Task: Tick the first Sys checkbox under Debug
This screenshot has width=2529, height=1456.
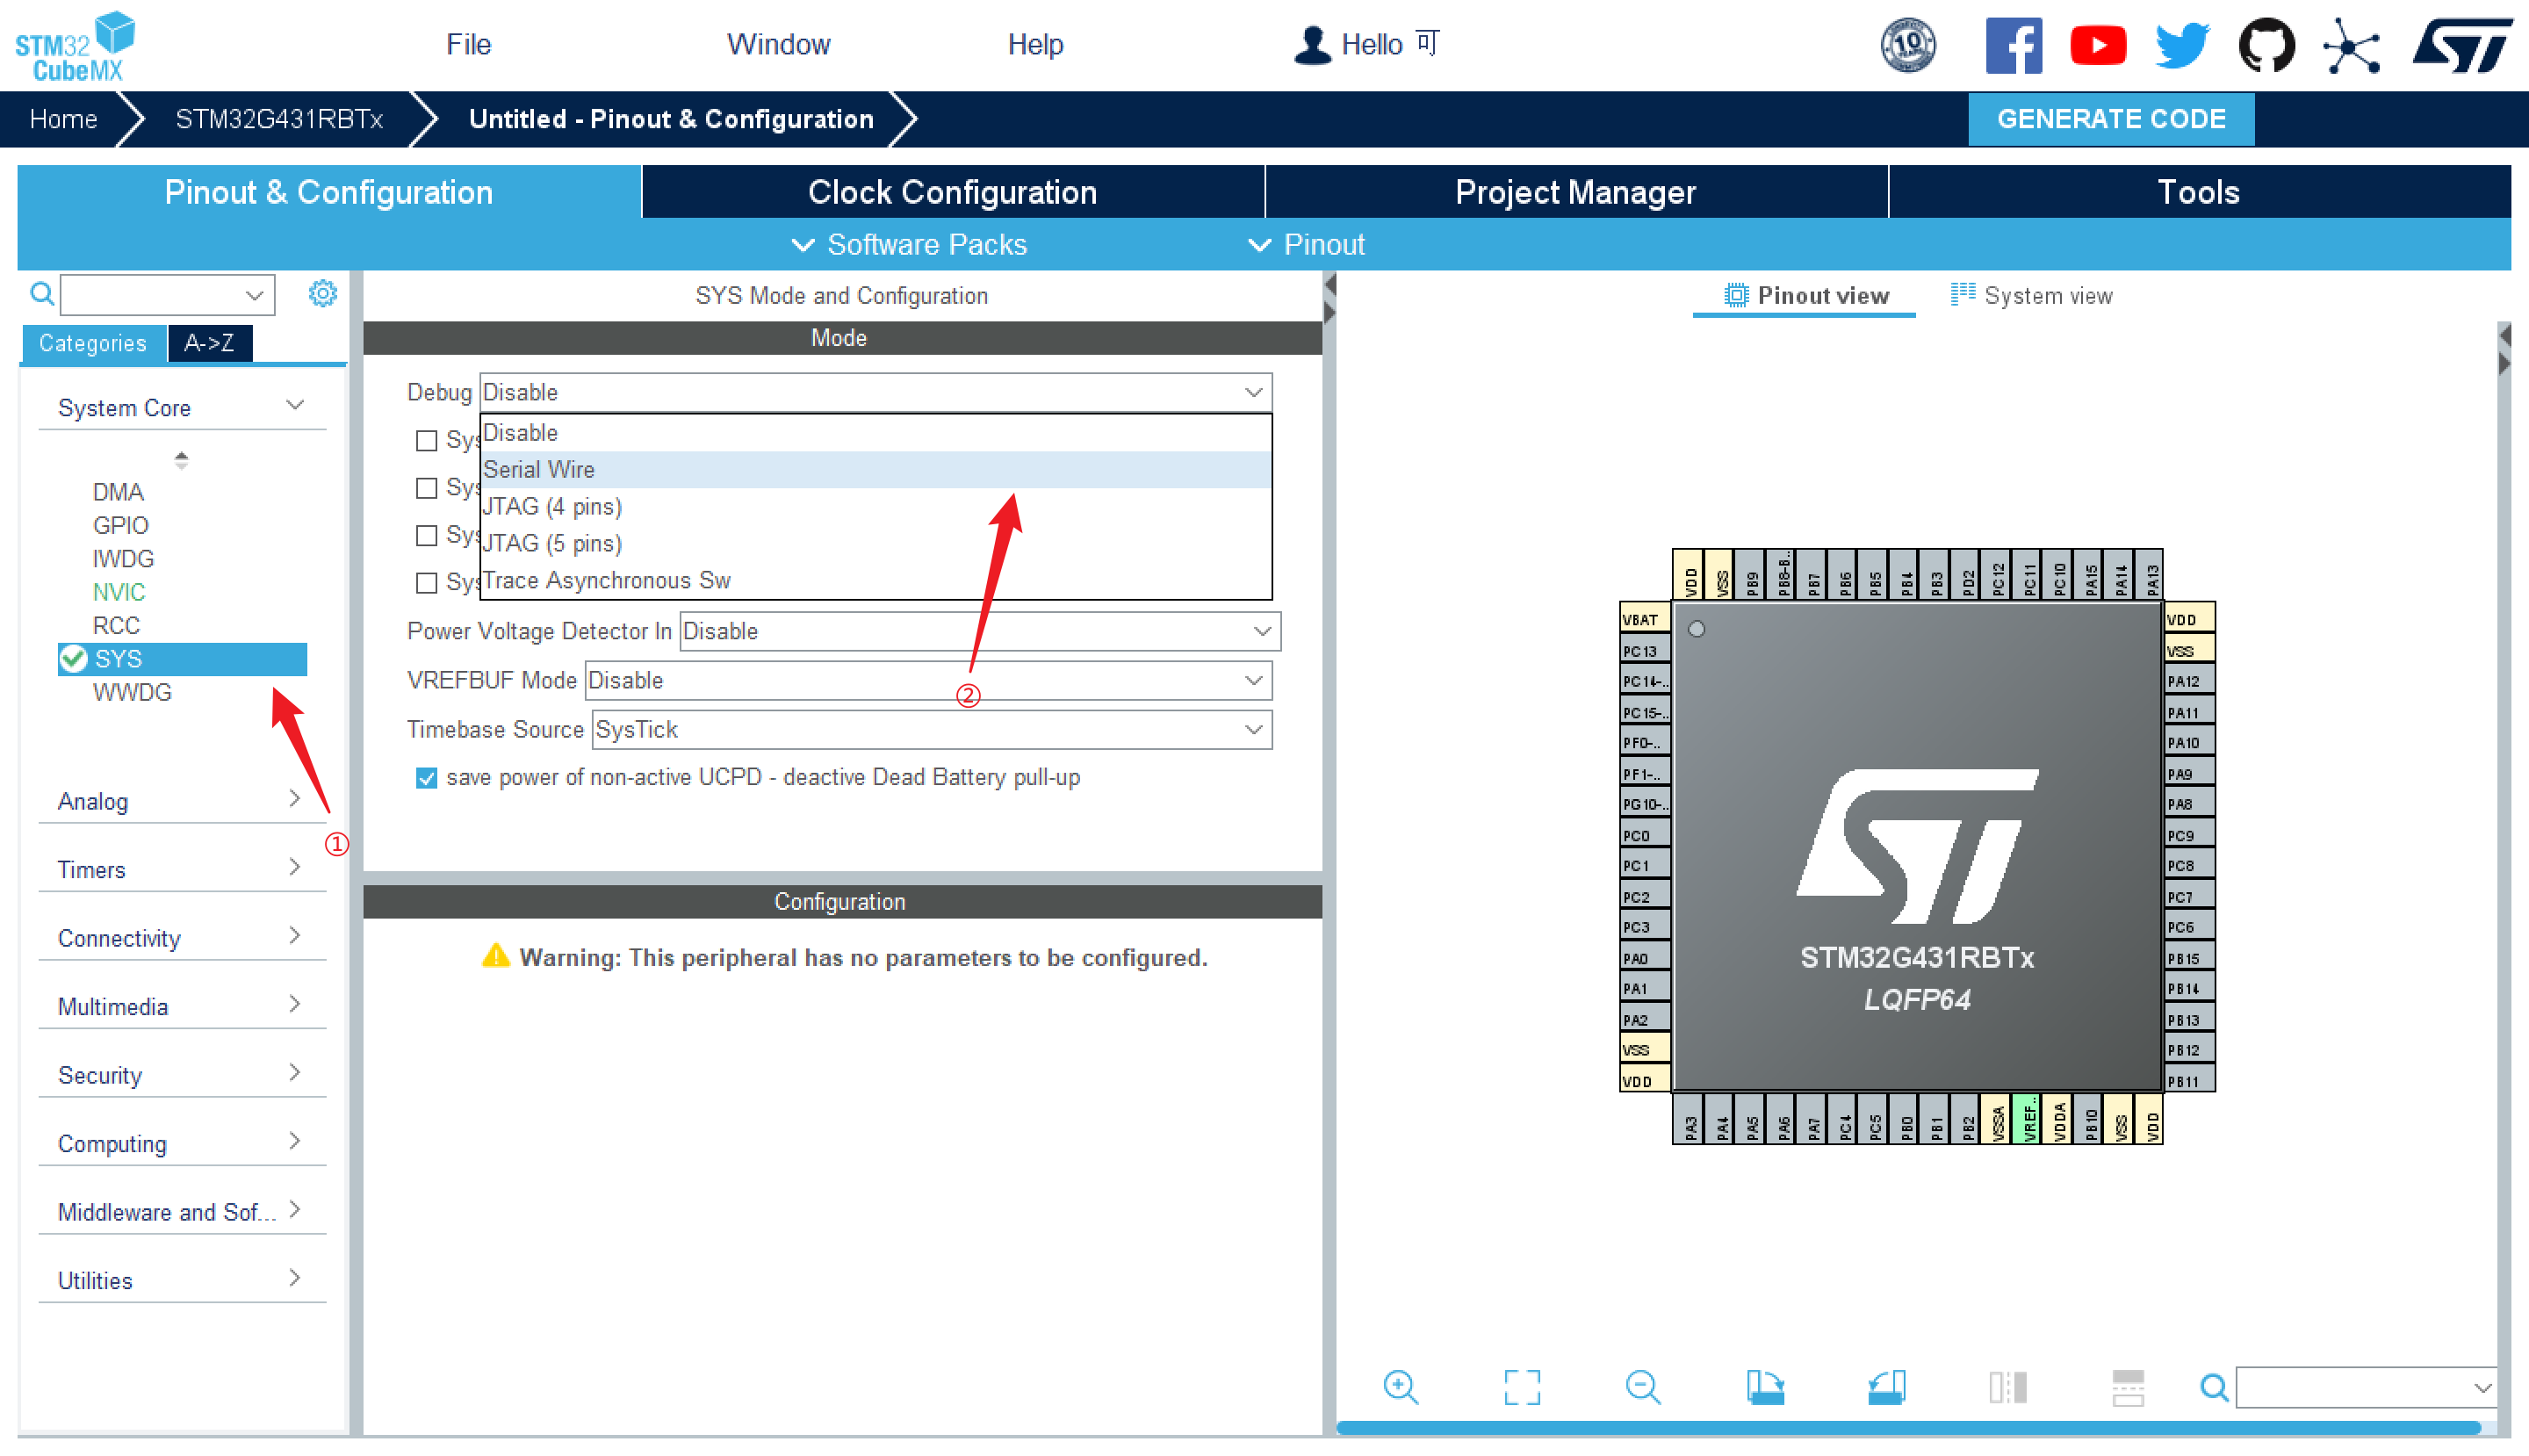Action: pyautogui.click(x=427, y=441)
